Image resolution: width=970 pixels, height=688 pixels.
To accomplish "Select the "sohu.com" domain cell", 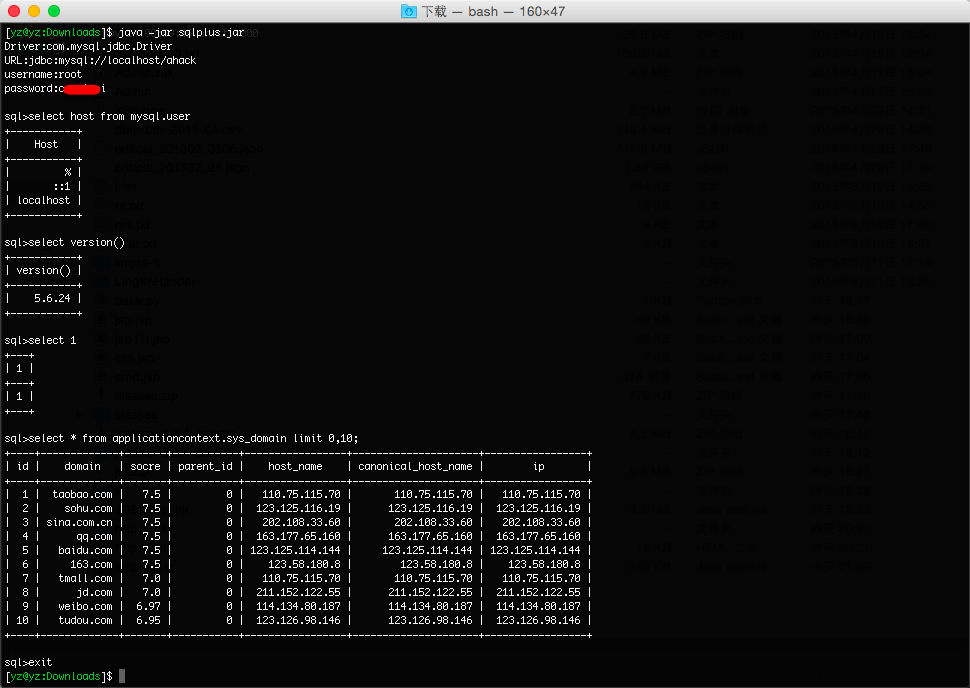I will [88, 508].
